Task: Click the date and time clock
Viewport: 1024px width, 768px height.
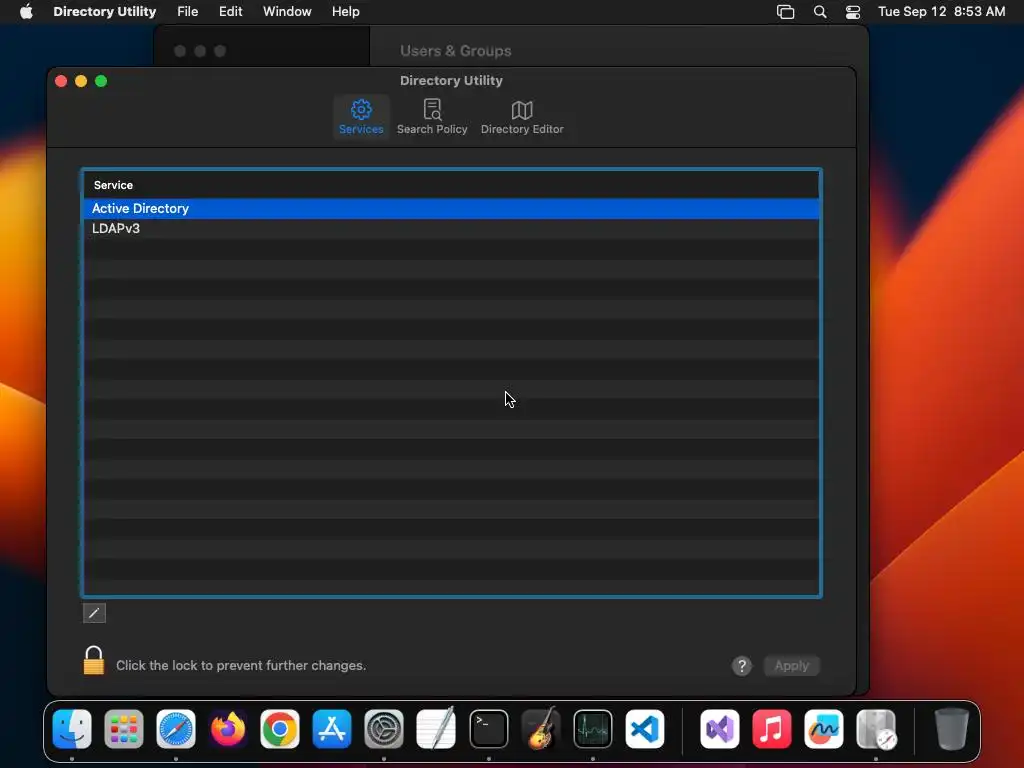Action: (941, 12)
